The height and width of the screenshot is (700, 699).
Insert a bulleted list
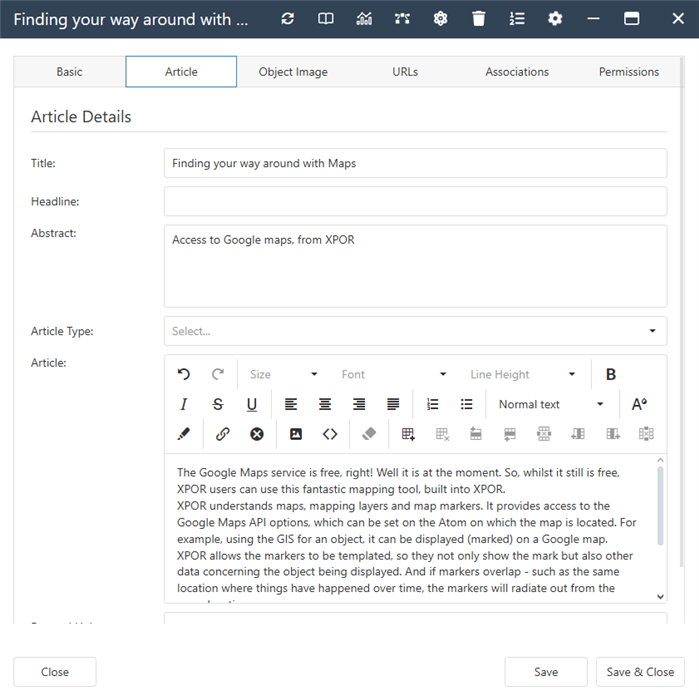(x=466, y=404)
